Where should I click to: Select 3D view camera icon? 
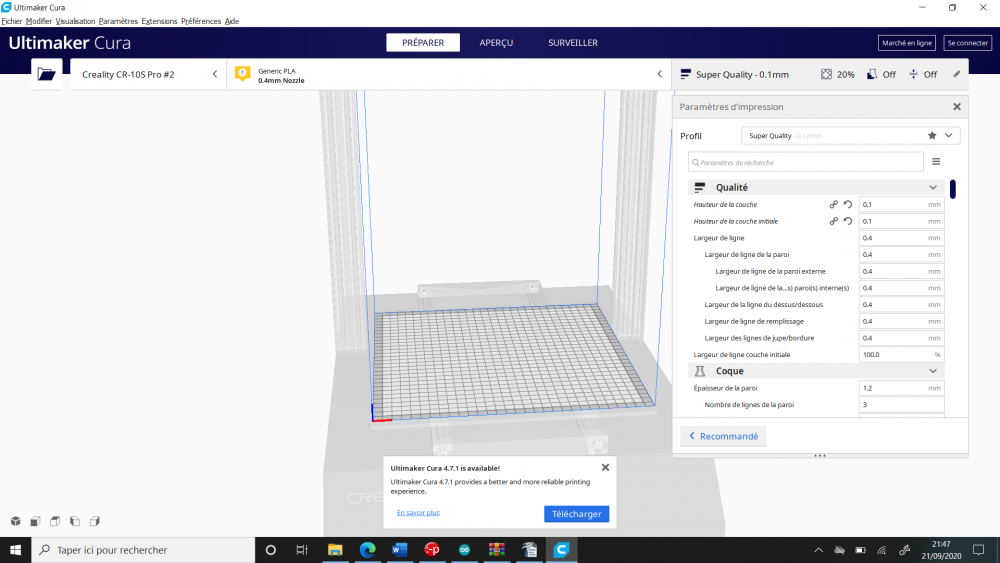tap(16, 521)
